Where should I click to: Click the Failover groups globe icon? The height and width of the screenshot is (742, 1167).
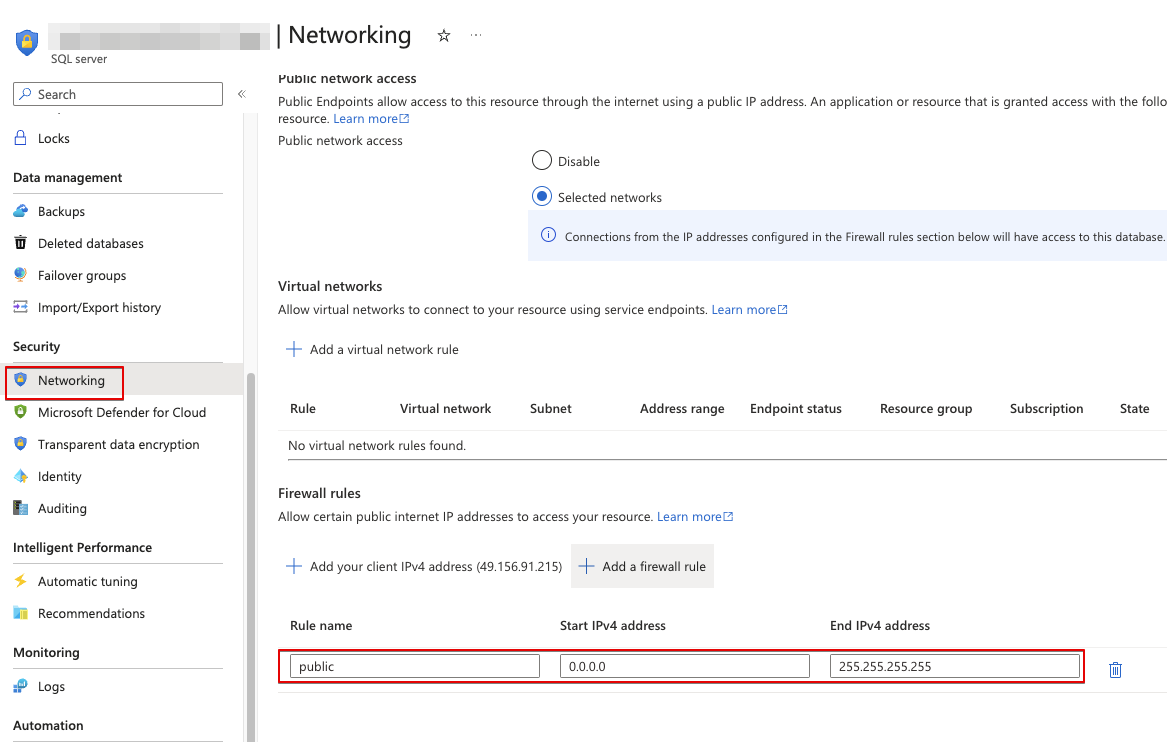point(21,276)
